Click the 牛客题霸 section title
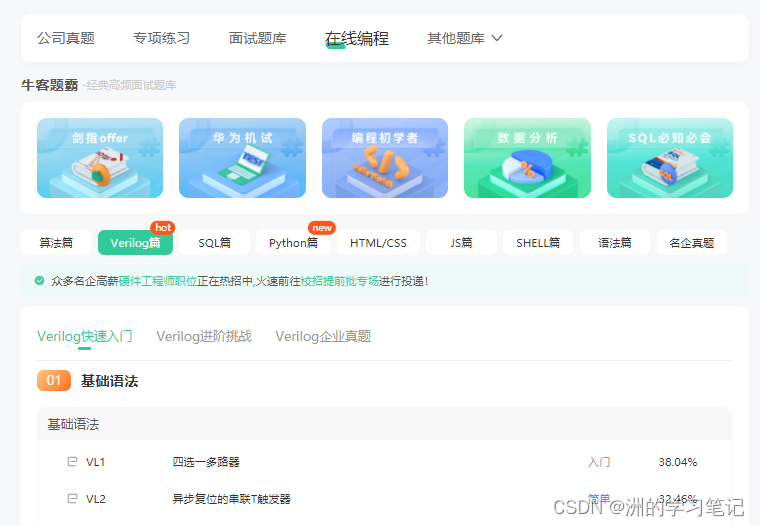 [x=49, y=85]
